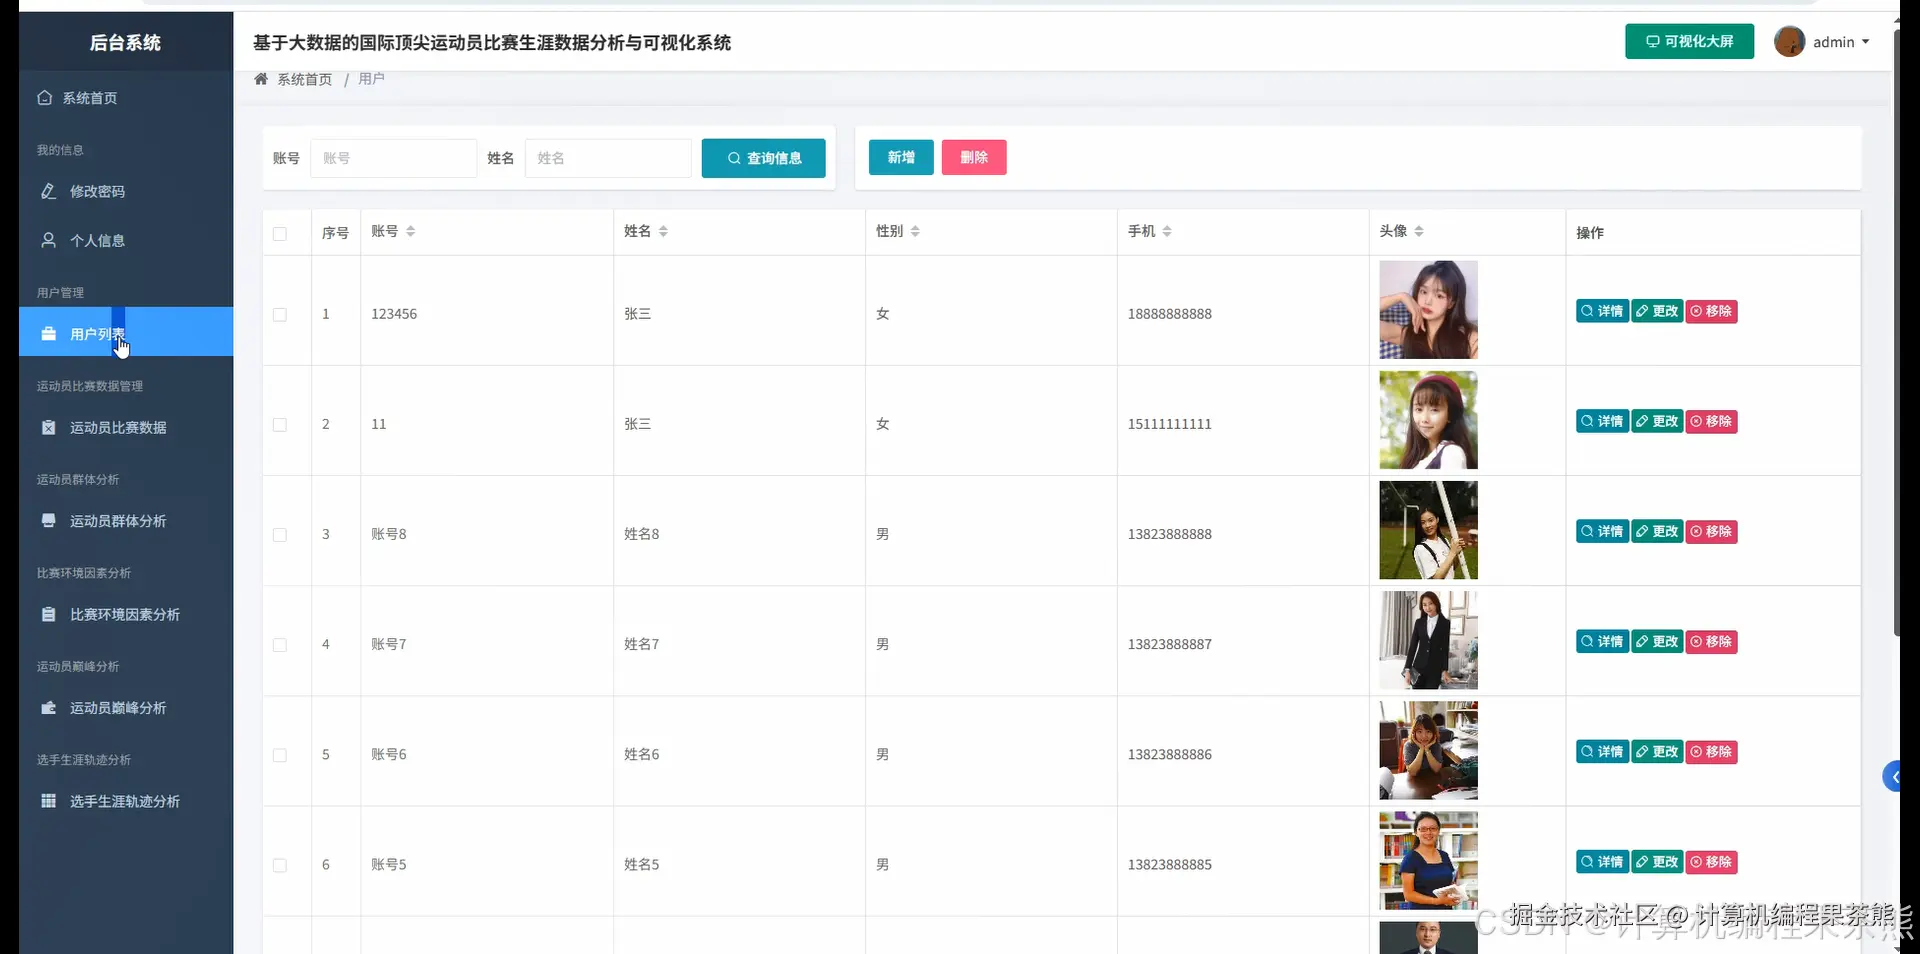This screenshot has height=954, width=1920.
Task: Toggle the select-all checkbox in table header
Action: pyautogui.click(x=280, y=234)
